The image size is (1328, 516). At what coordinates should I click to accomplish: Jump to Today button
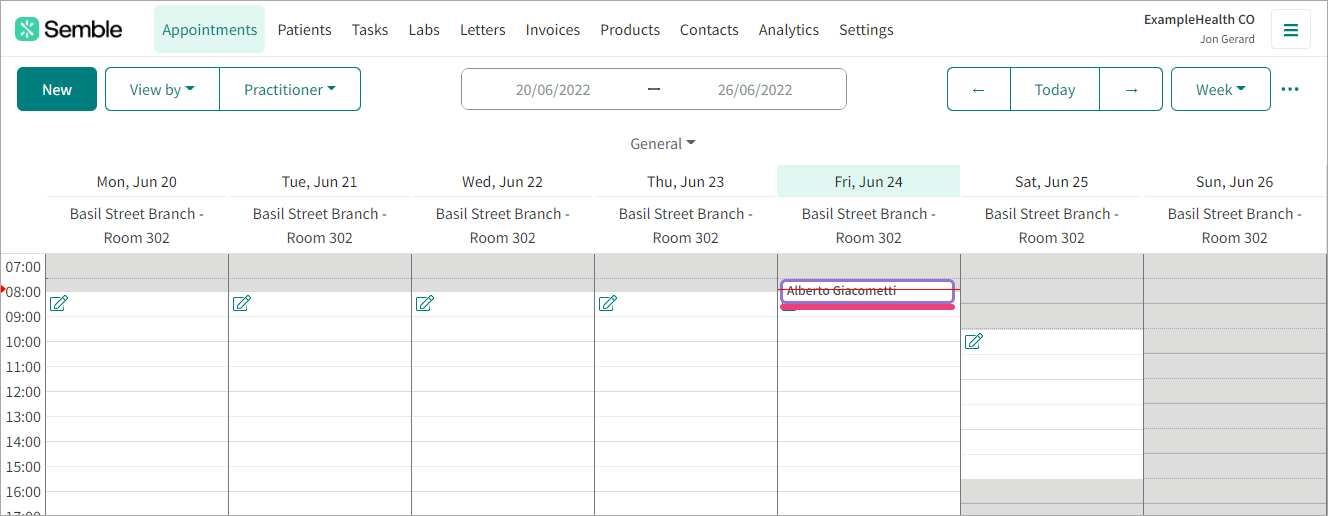coord(1054,89)
